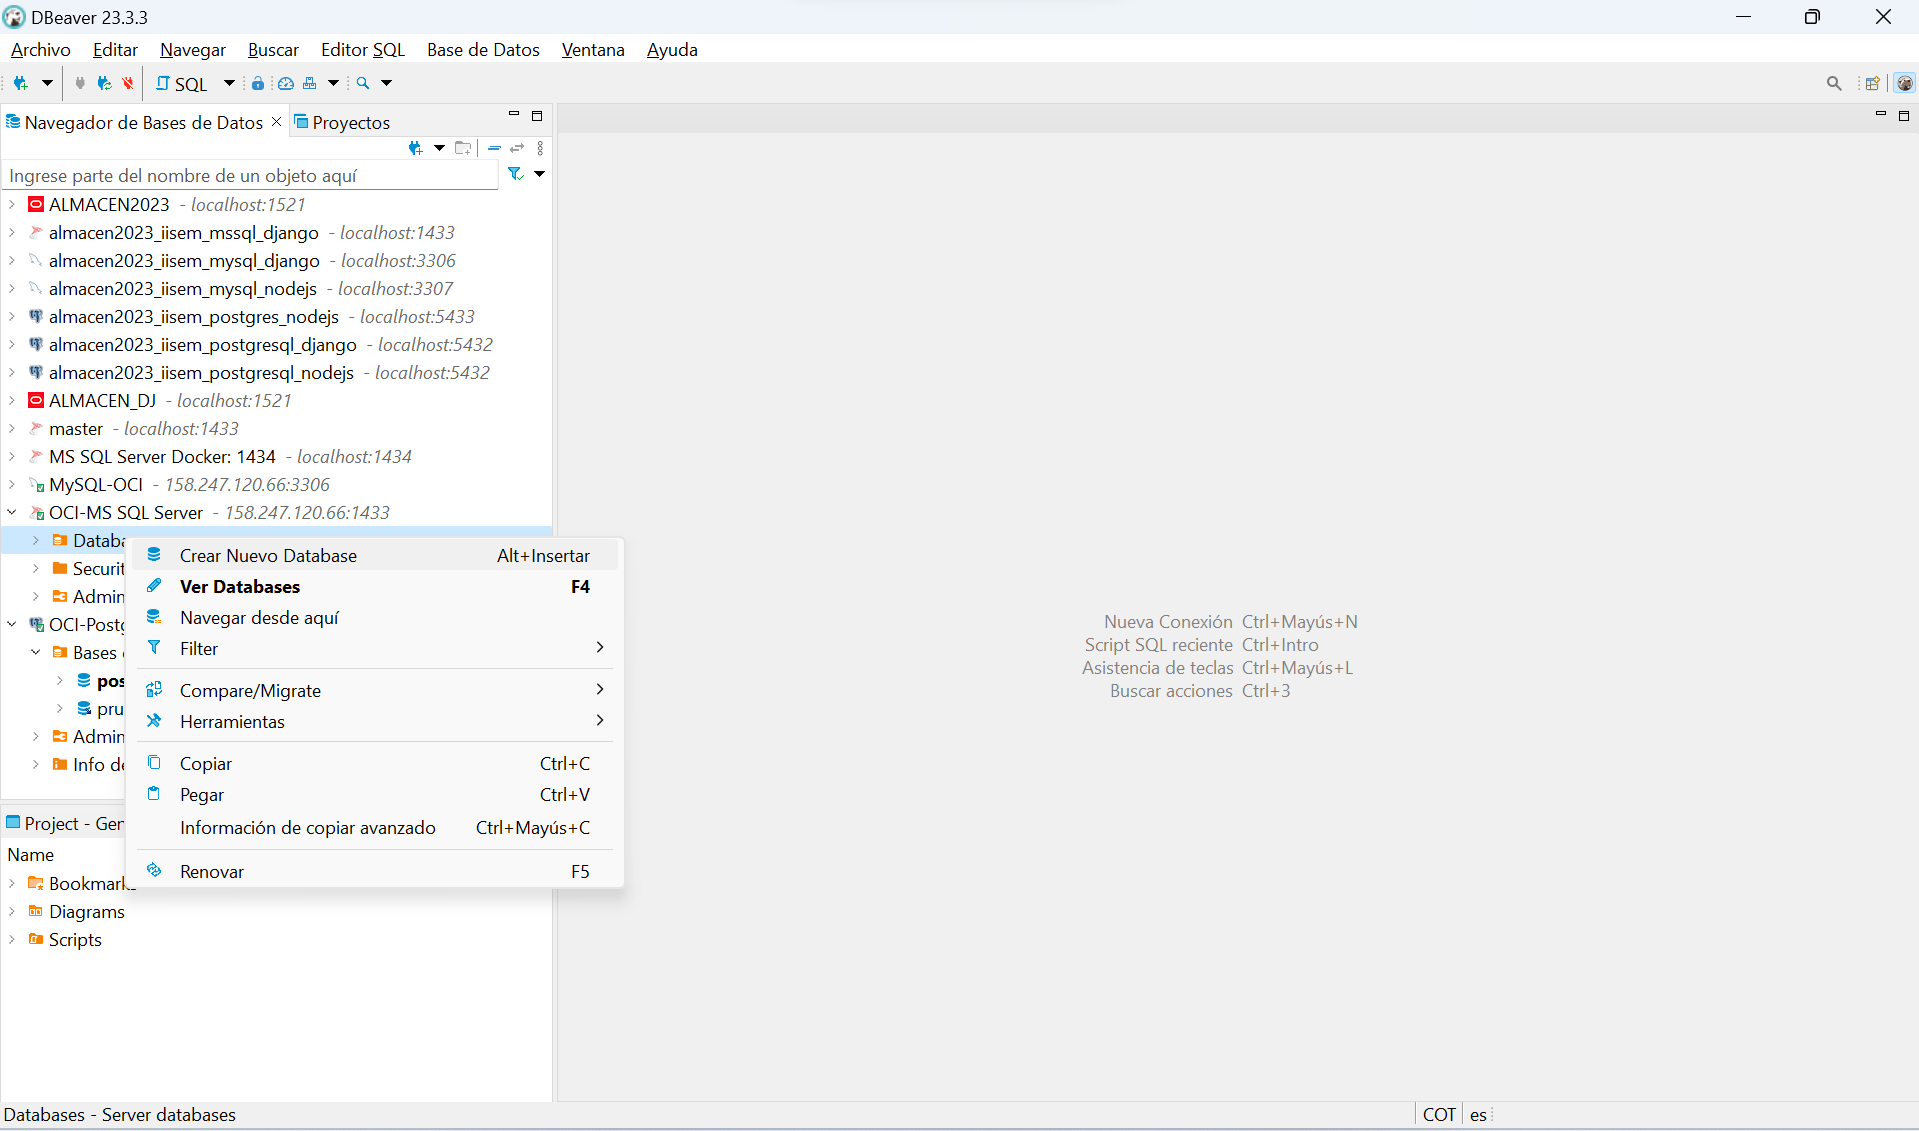1919x1131 pixels.
Task: Click the blue lock transaction mode icon
Action: pos(258,83)
